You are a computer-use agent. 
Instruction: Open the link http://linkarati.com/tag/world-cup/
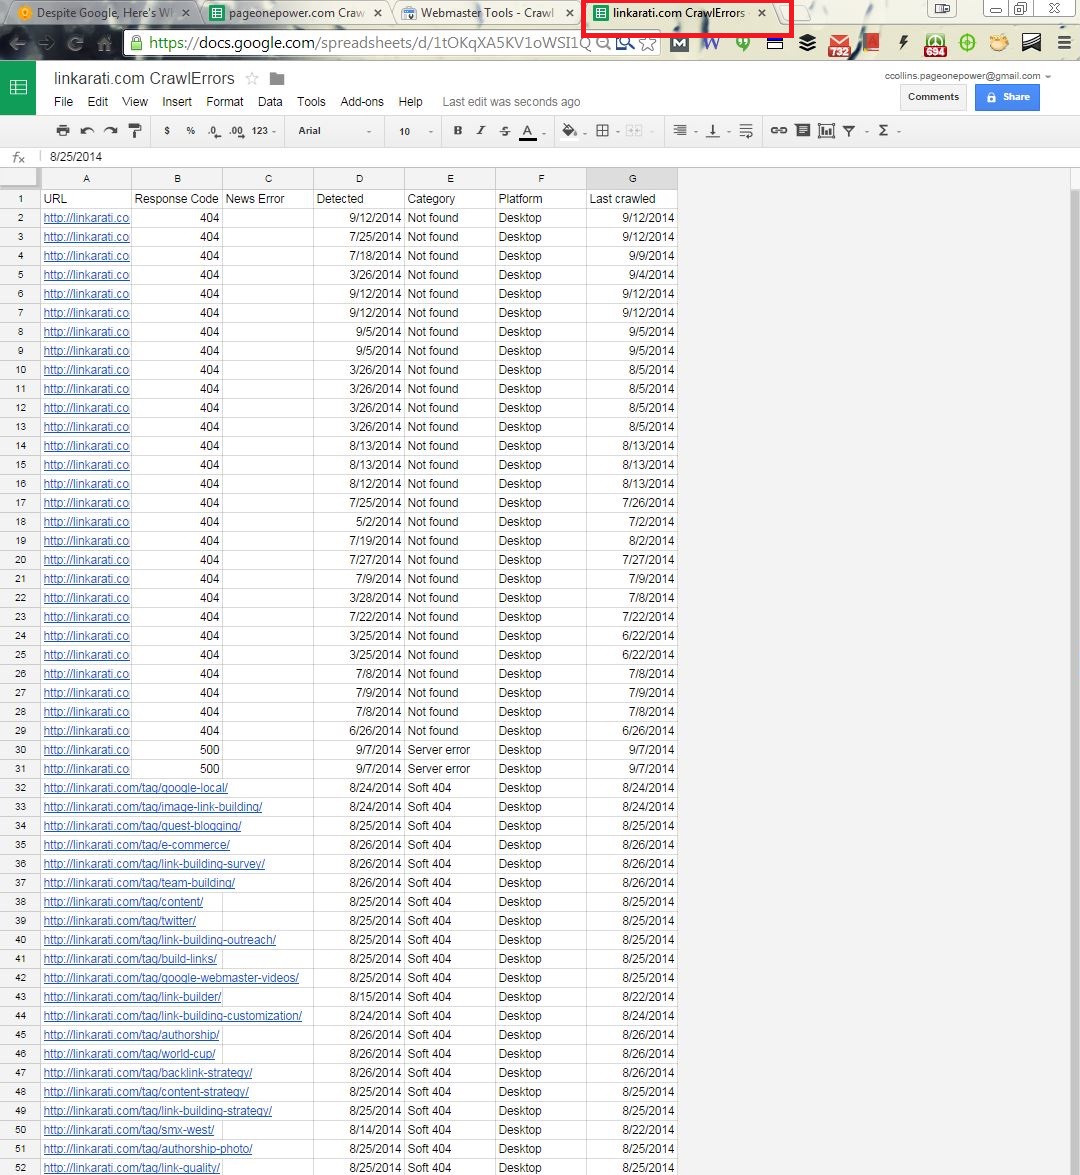click(129, 1054)
